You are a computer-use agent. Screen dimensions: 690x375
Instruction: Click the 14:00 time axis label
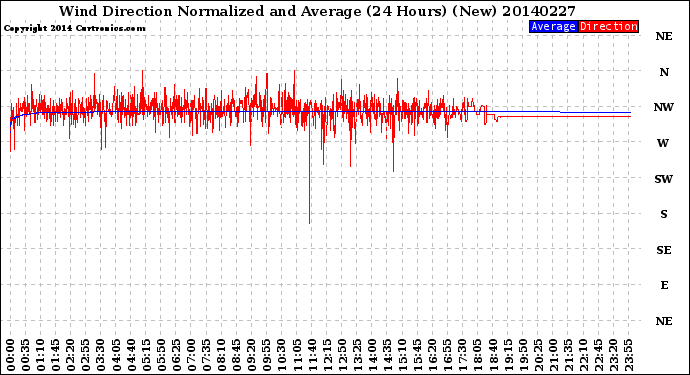(372, 355)
